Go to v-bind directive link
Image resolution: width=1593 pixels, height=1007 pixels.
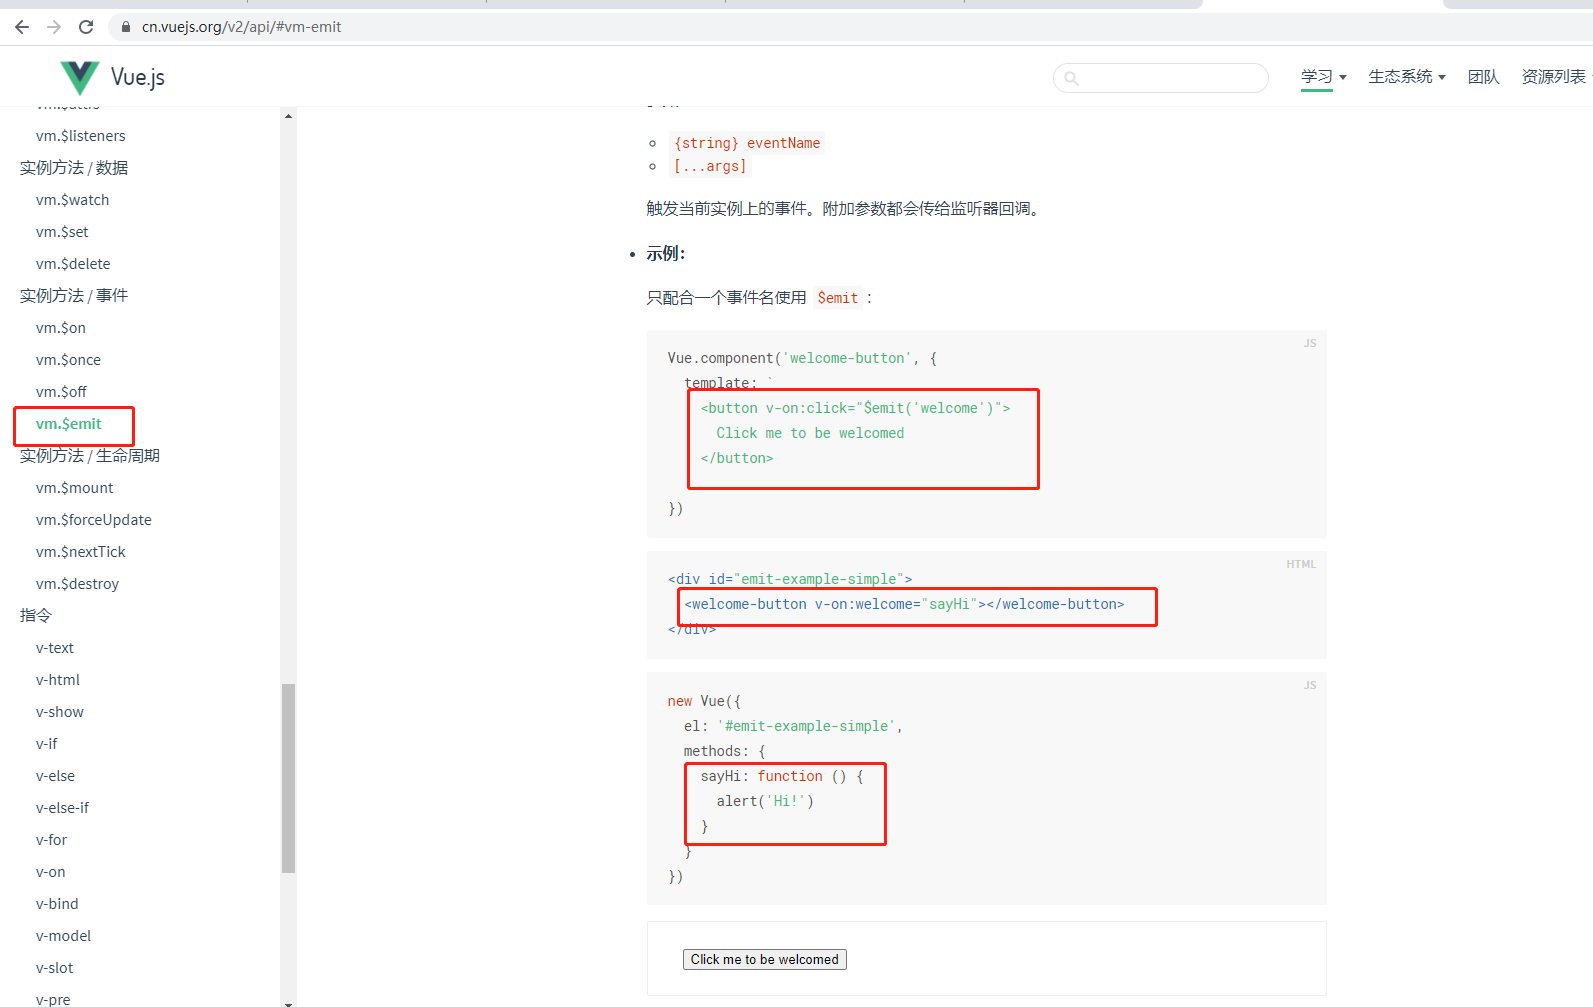pos(57,904)
